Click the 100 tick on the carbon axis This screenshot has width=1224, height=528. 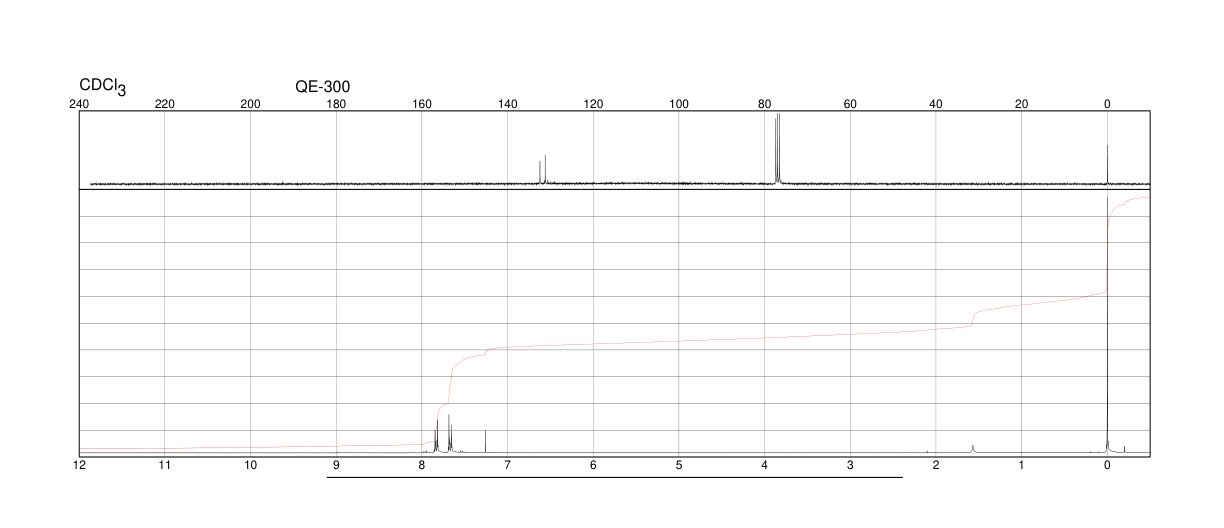pyautogui.click(x=679, y=104)
